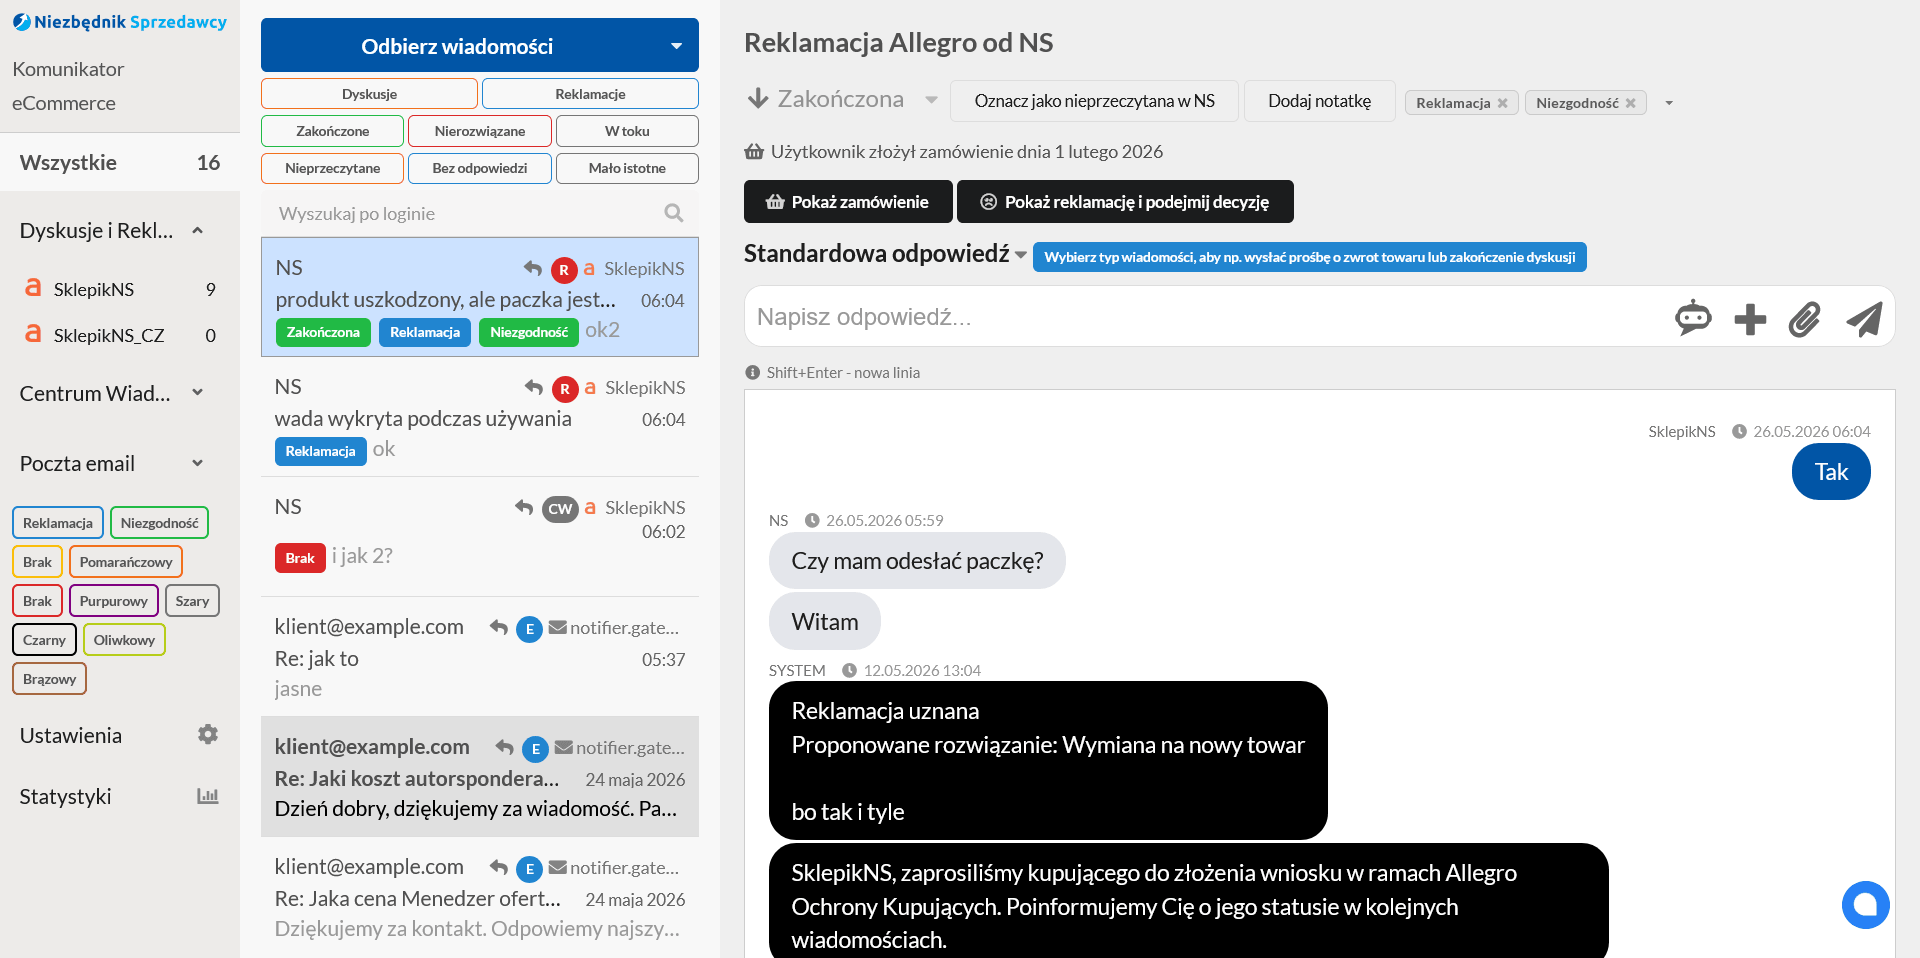Image resolution: width=1920 pixels, height=958 pixels.
Task: Toggle the Nierozwiązane filter
Action: tap(480, 131)
